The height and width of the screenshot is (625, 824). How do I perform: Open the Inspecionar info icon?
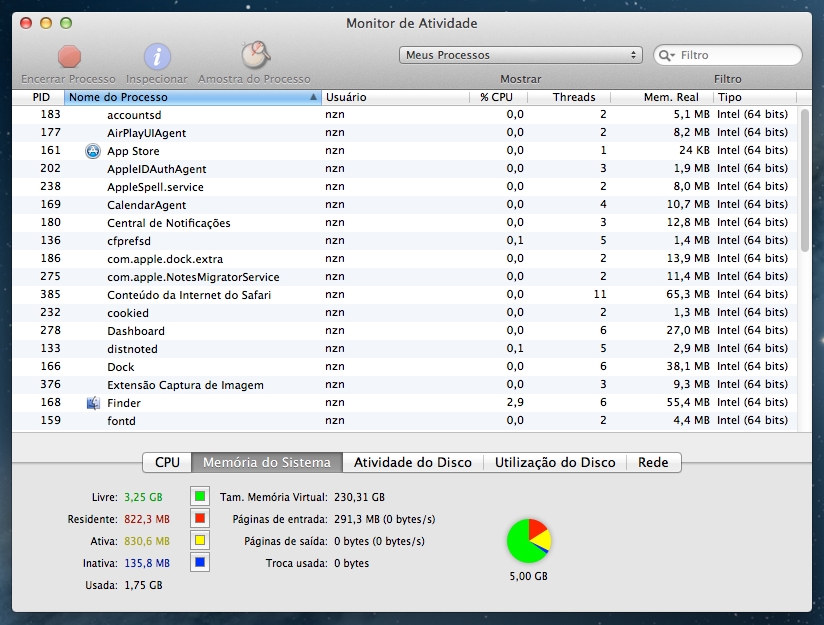[157, 56]
